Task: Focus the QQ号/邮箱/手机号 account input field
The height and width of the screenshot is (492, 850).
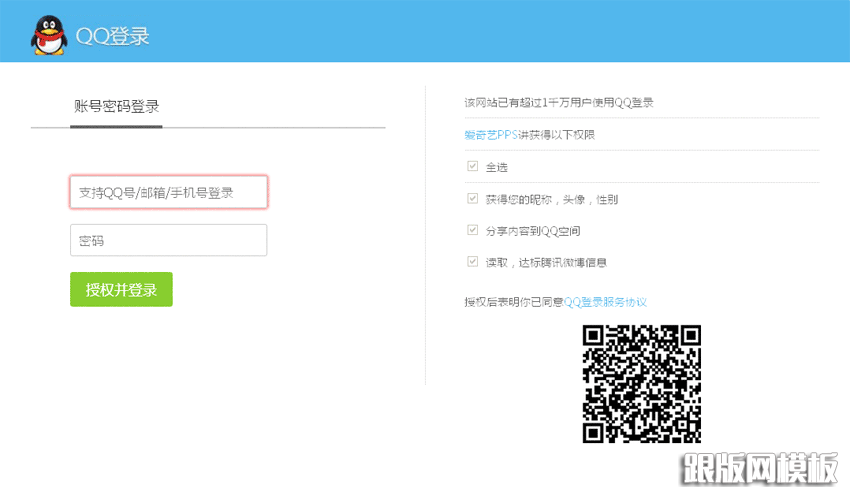Action: [168, 192]
